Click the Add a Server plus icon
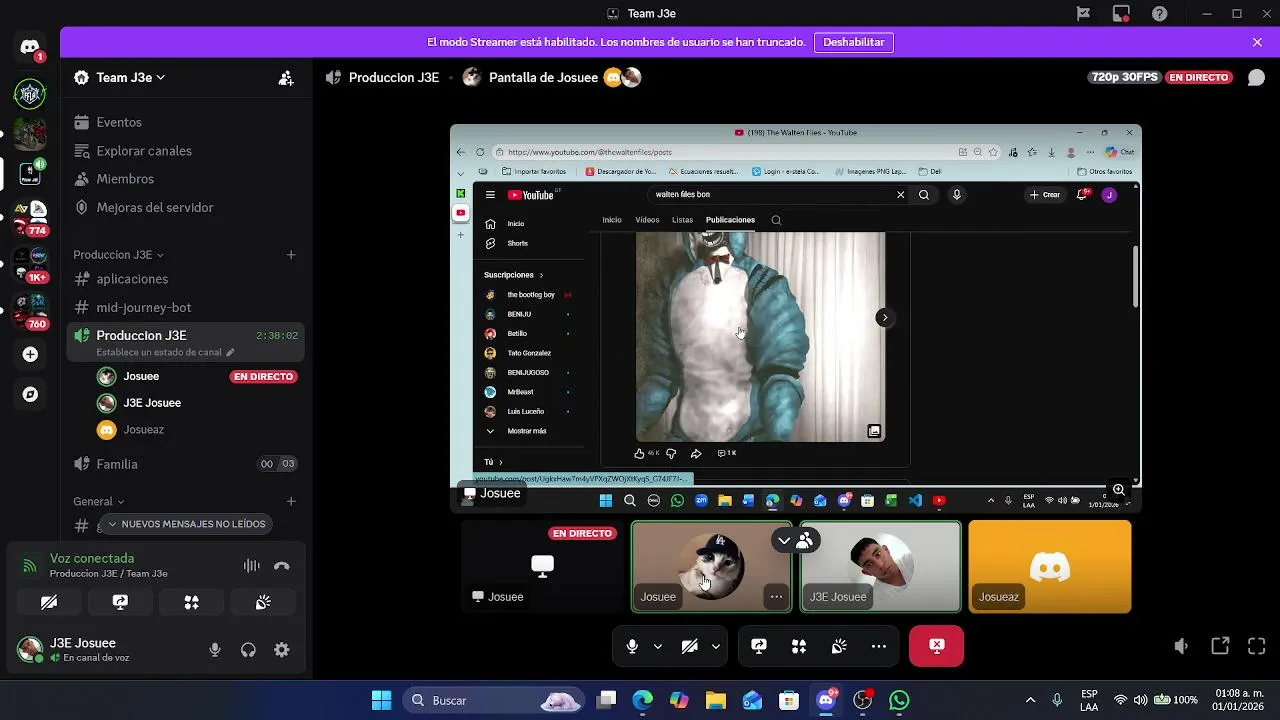Image resolution: width=1280 pixels, height=720 pixels. (30, 354)
